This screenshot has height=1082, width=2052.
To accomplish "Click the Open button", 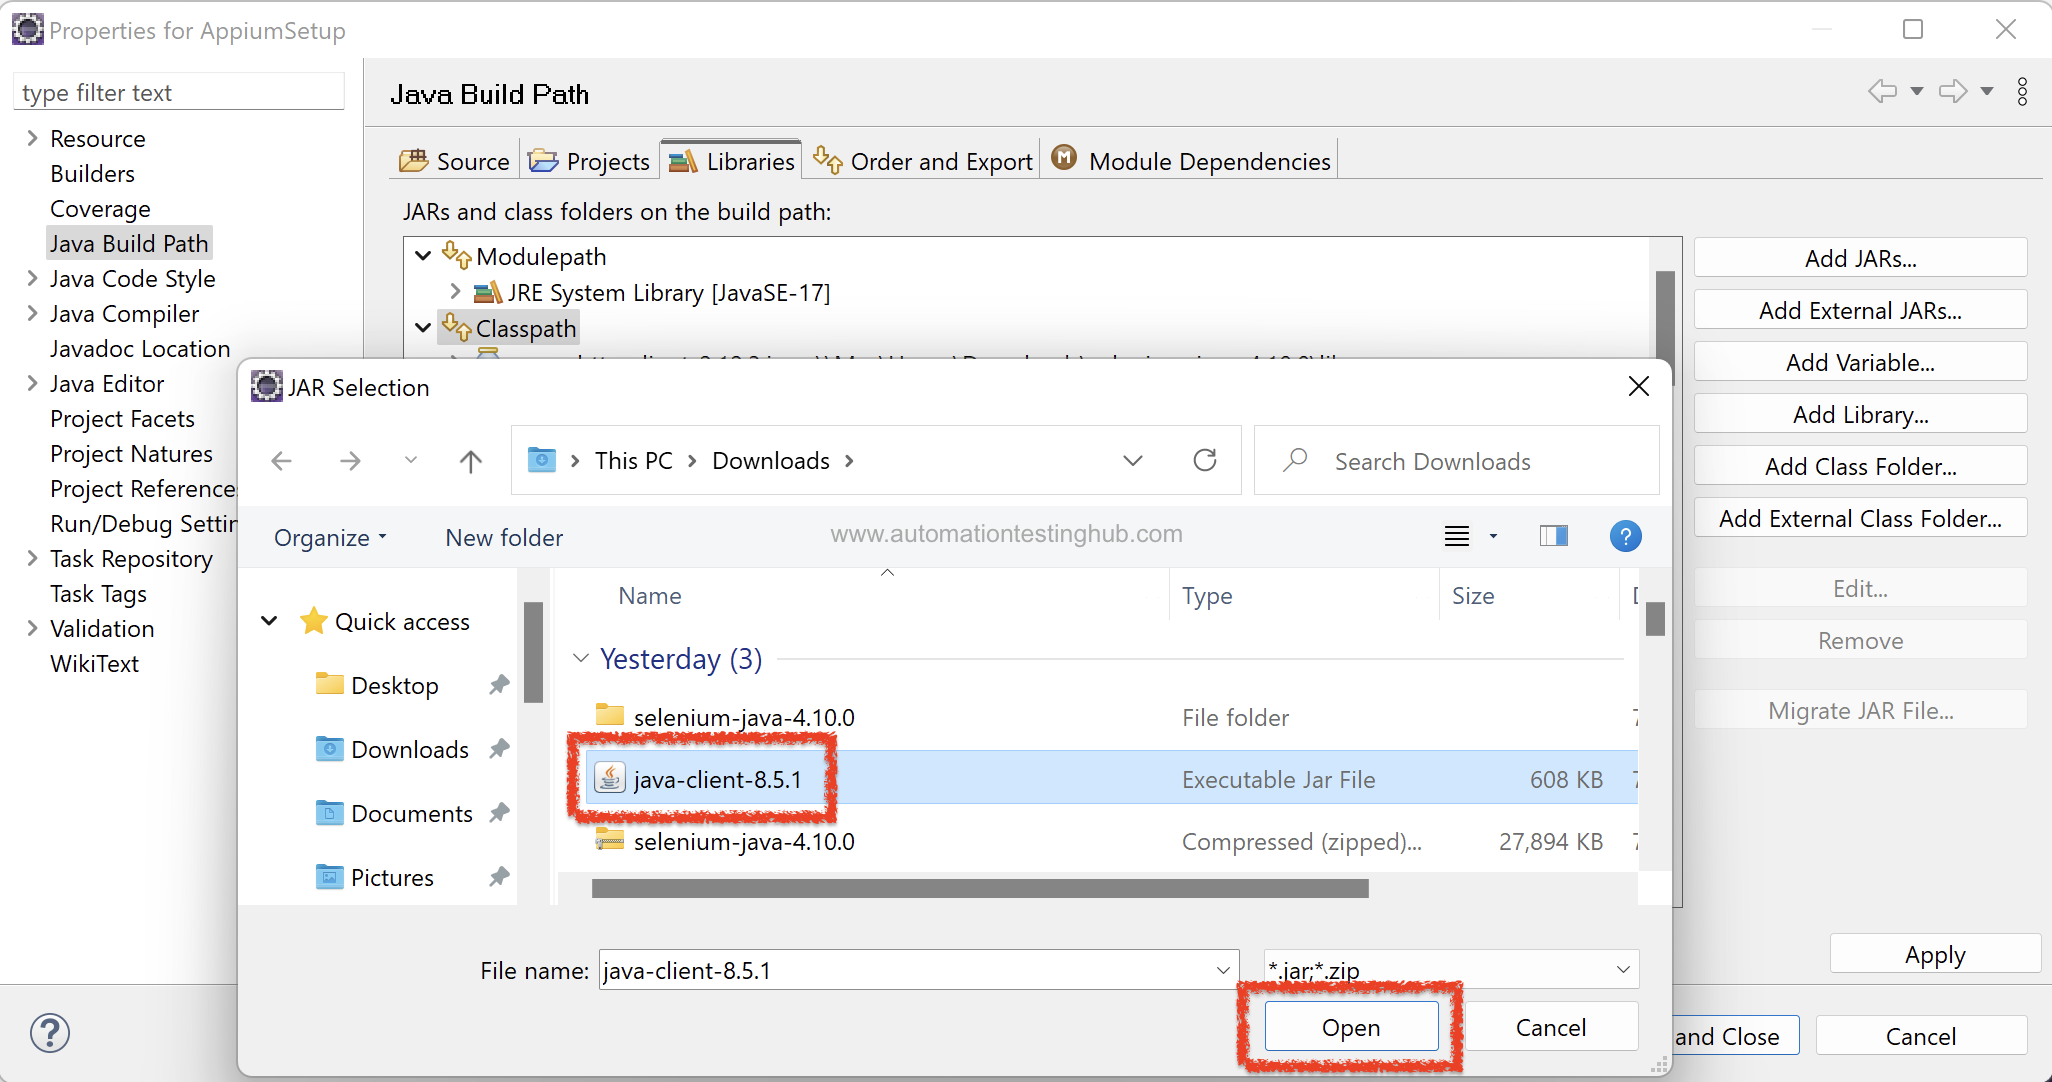I will [x=1351, y=1027].
